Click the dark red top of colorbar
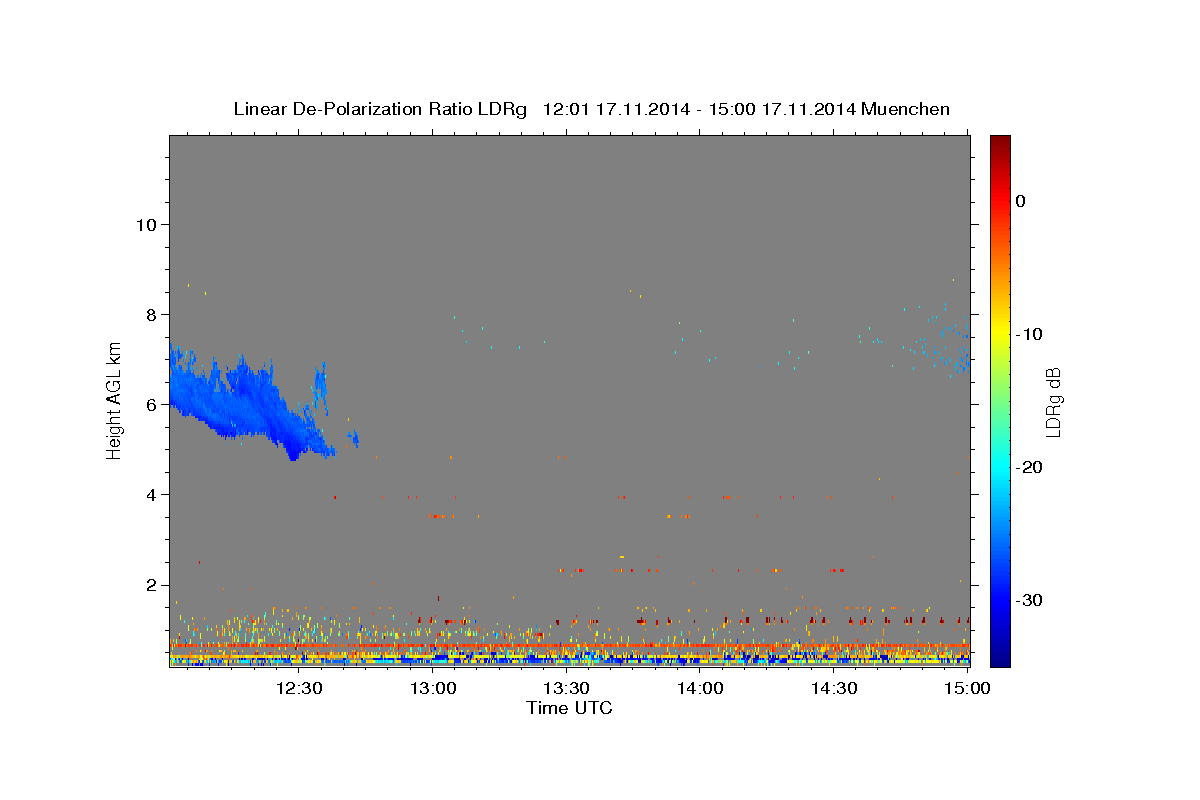Screen dimensions: 1200x800 tap(1000, 145)
